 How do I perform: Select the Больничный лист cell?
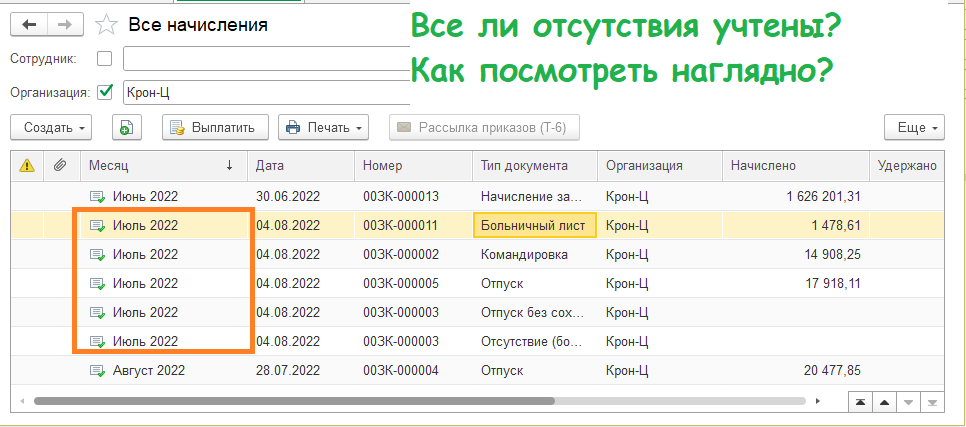tap(535, 226)
